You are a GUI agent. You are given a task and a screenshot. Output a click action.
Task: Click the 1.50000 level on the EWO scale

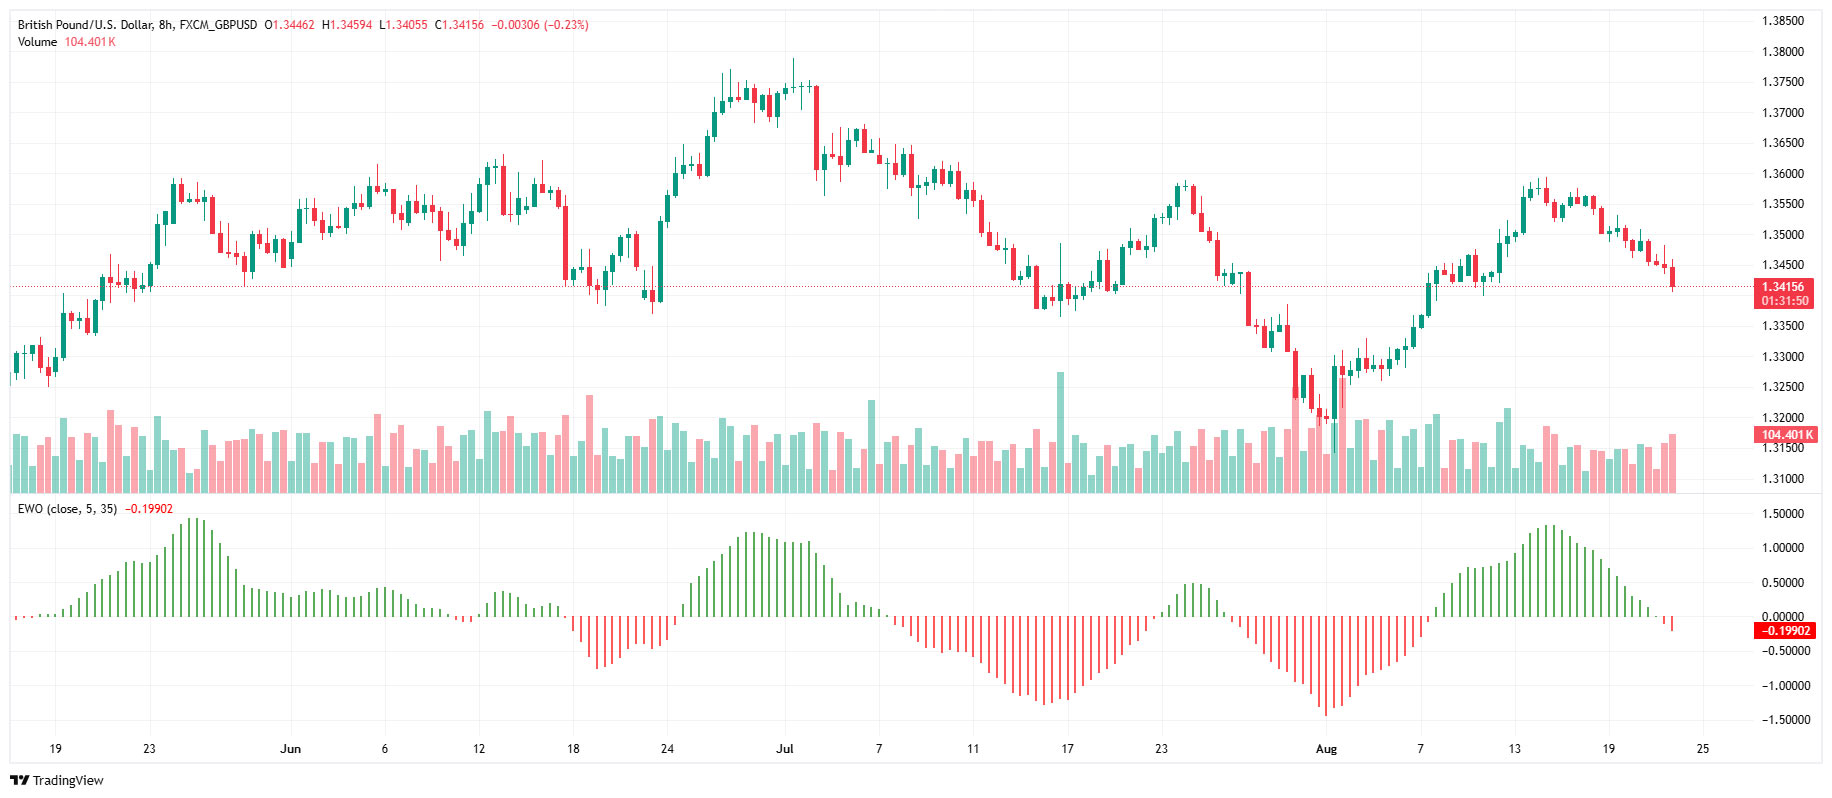tap(1783, 514)
